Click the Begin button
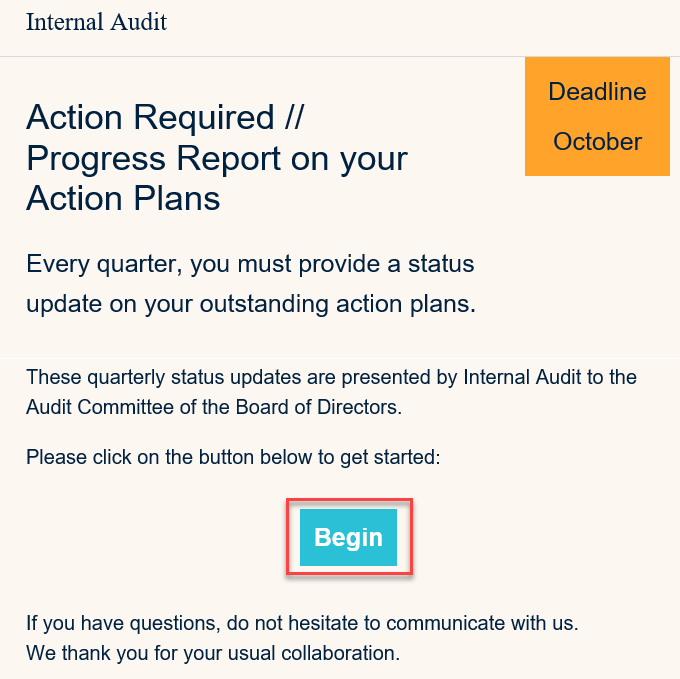 coord(348,537)
